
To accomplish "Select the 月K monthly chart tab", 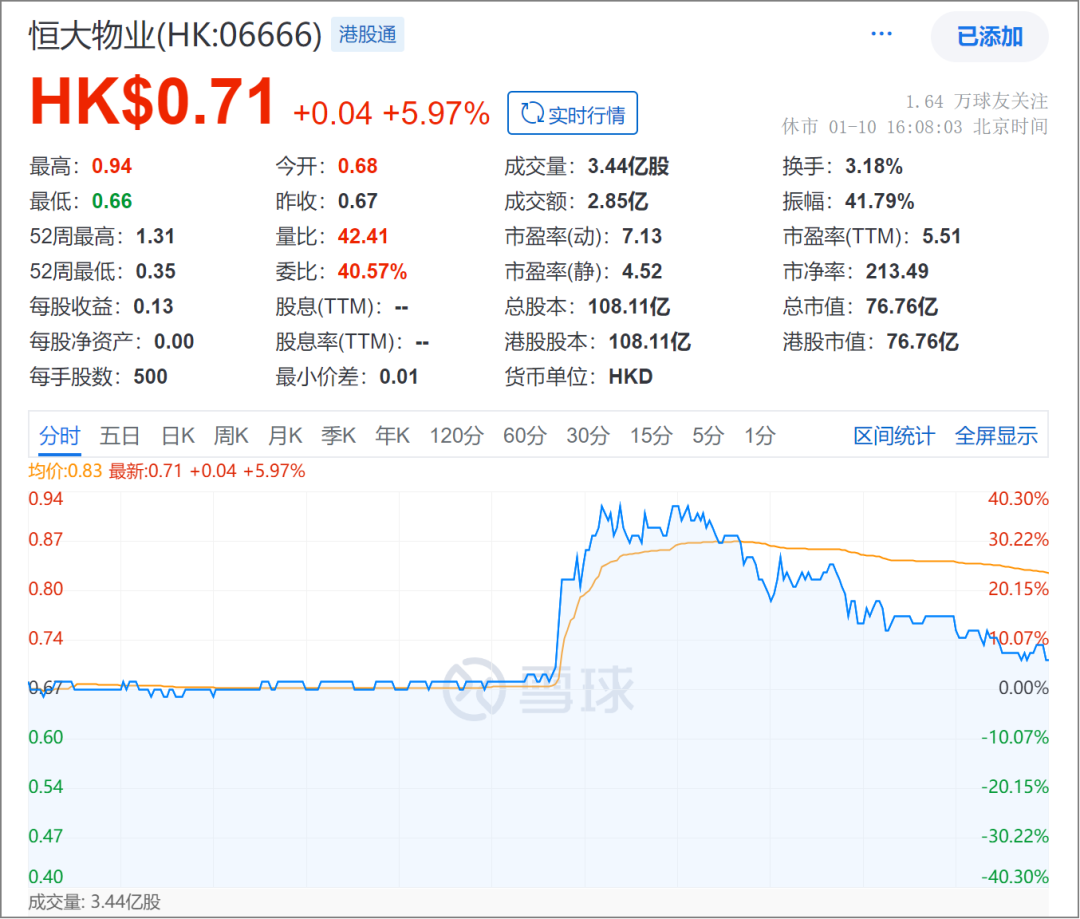I will point(285,435).
